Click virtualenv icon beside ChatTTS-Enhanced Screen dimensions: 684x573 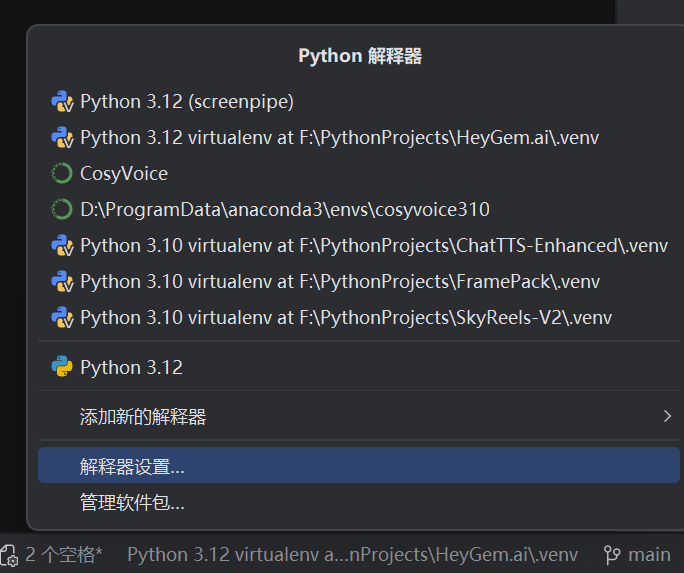[x=62, y=246]
